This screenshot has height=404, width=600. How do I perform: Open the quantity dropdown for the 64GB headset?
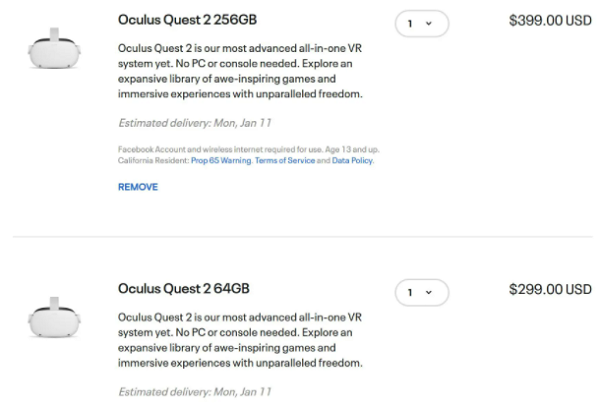[421, 292]
